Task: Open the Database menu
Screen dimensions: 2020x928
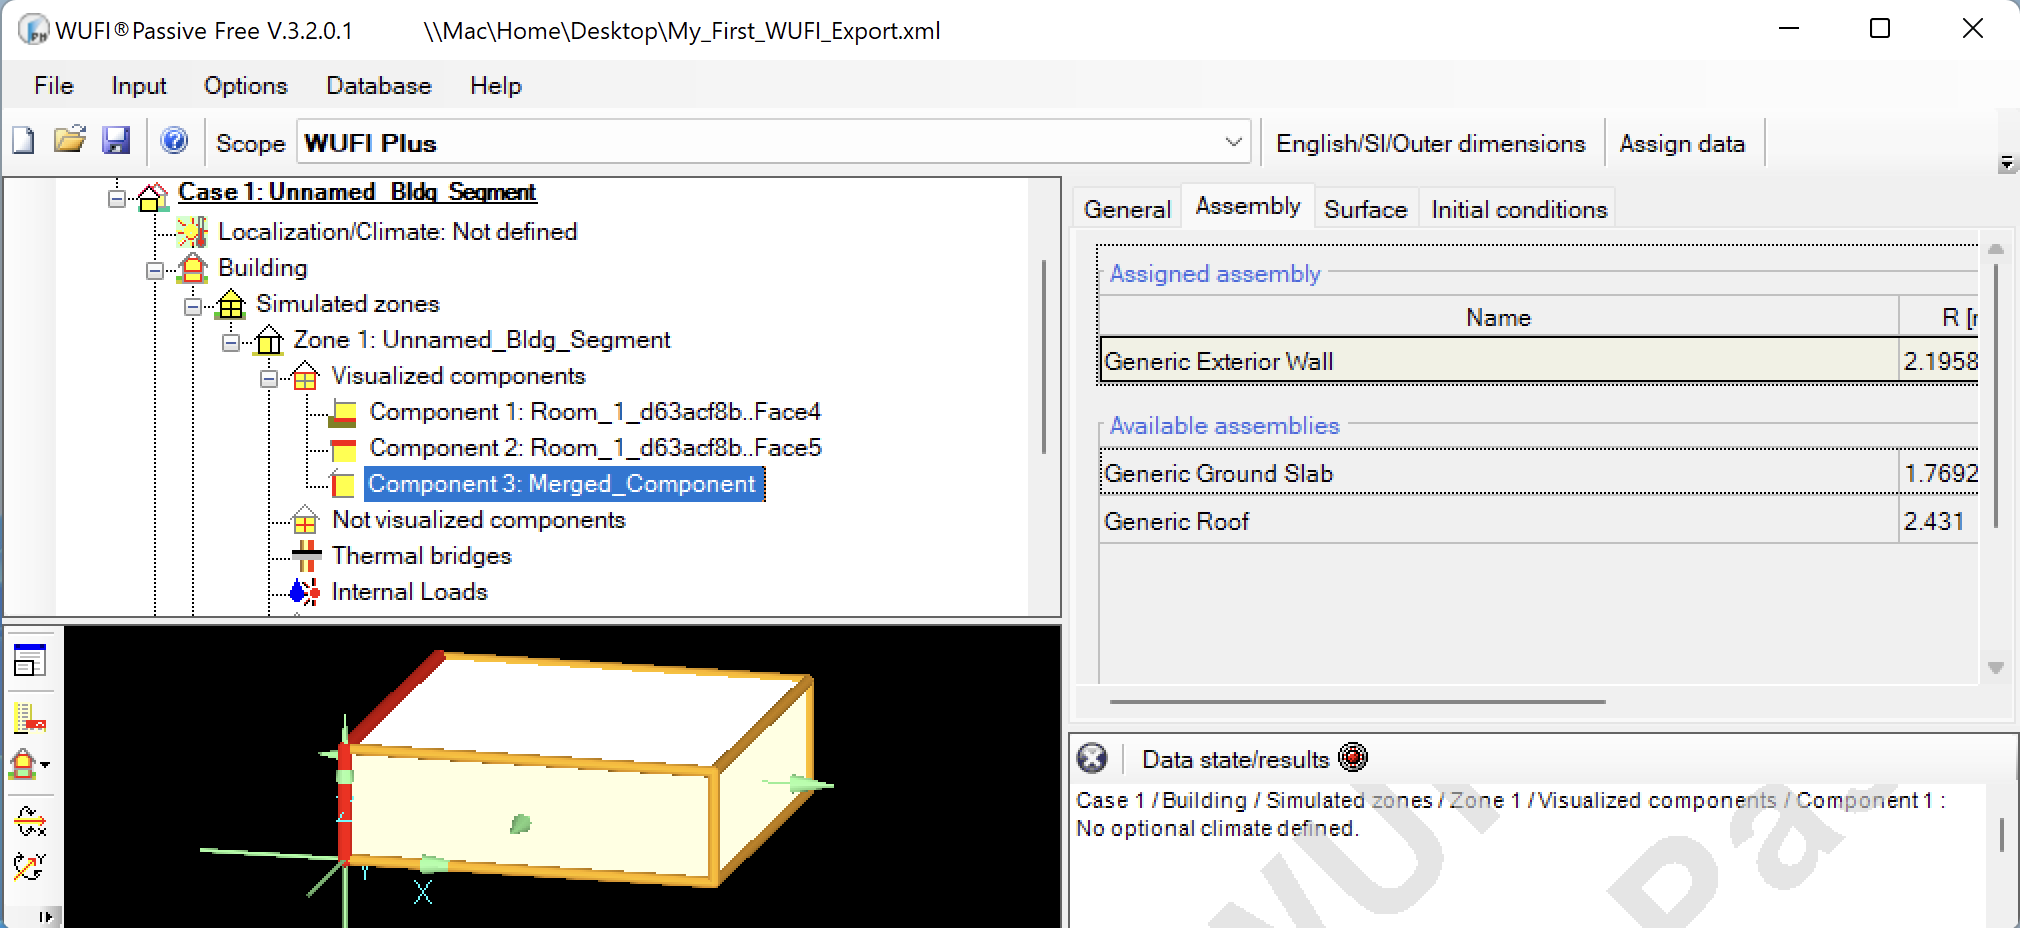Action: pyautogui.click(x=377, y=86)
